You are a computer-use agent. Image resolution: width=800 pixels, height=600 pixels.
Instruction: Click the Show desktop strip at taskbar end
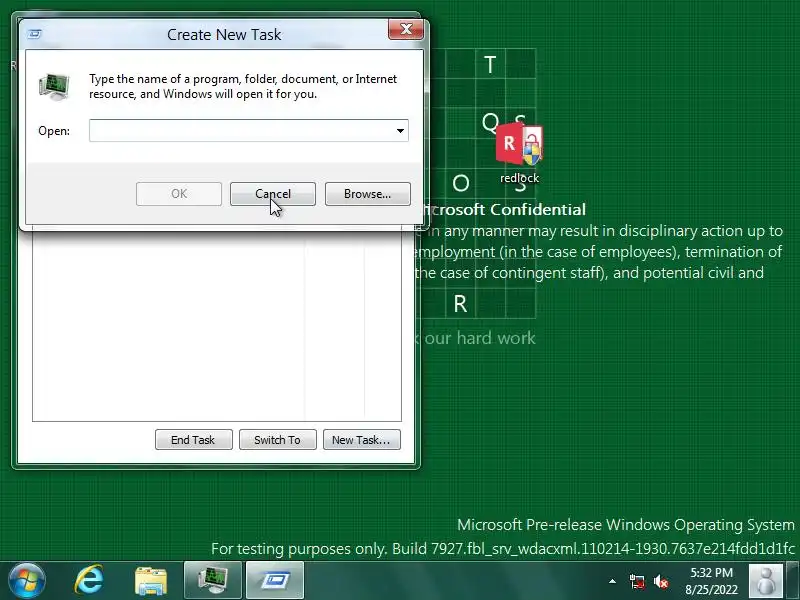(793, 581)
